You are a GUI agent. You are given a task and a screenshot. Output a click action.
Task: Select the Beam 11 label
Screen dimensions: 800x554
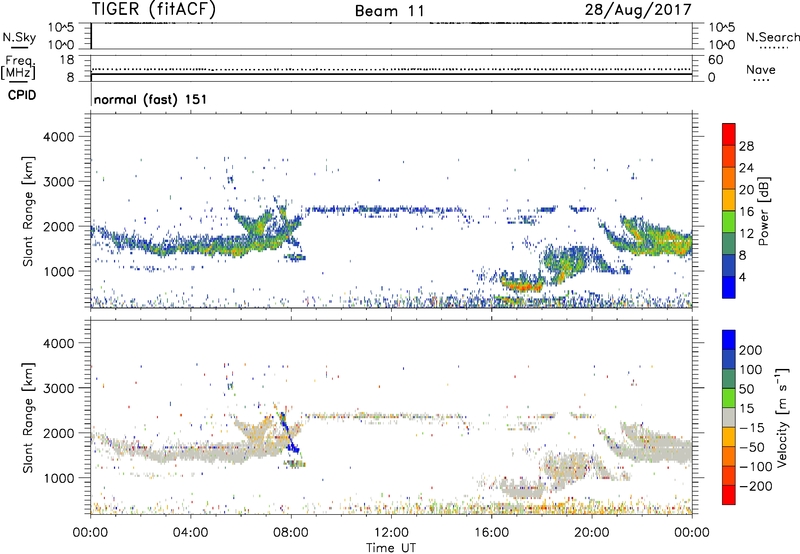389,11
